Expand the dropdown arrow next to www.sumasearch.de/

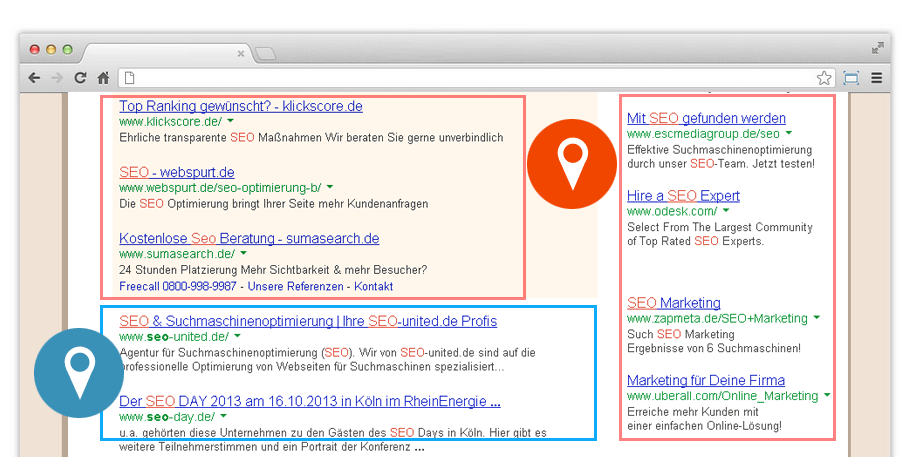point(243,253)
